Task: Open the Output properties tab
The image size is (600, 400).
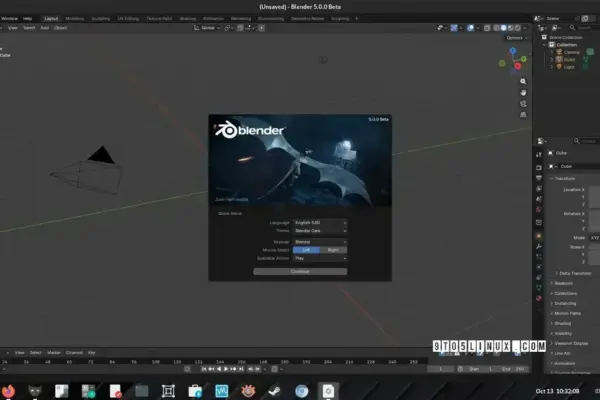Action: (x=539, y=178)
